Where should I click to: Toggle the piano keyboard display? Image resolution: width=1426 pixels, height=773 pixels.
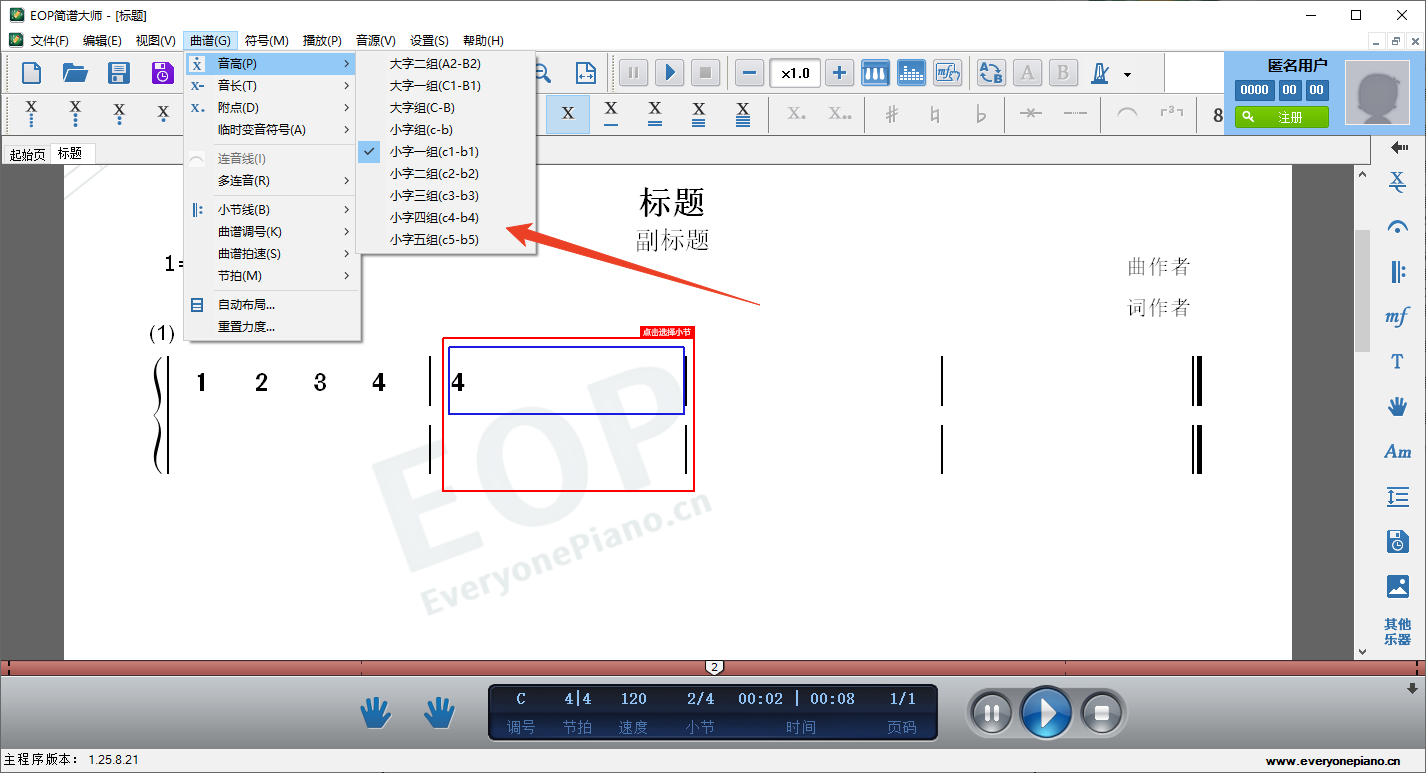876,73
